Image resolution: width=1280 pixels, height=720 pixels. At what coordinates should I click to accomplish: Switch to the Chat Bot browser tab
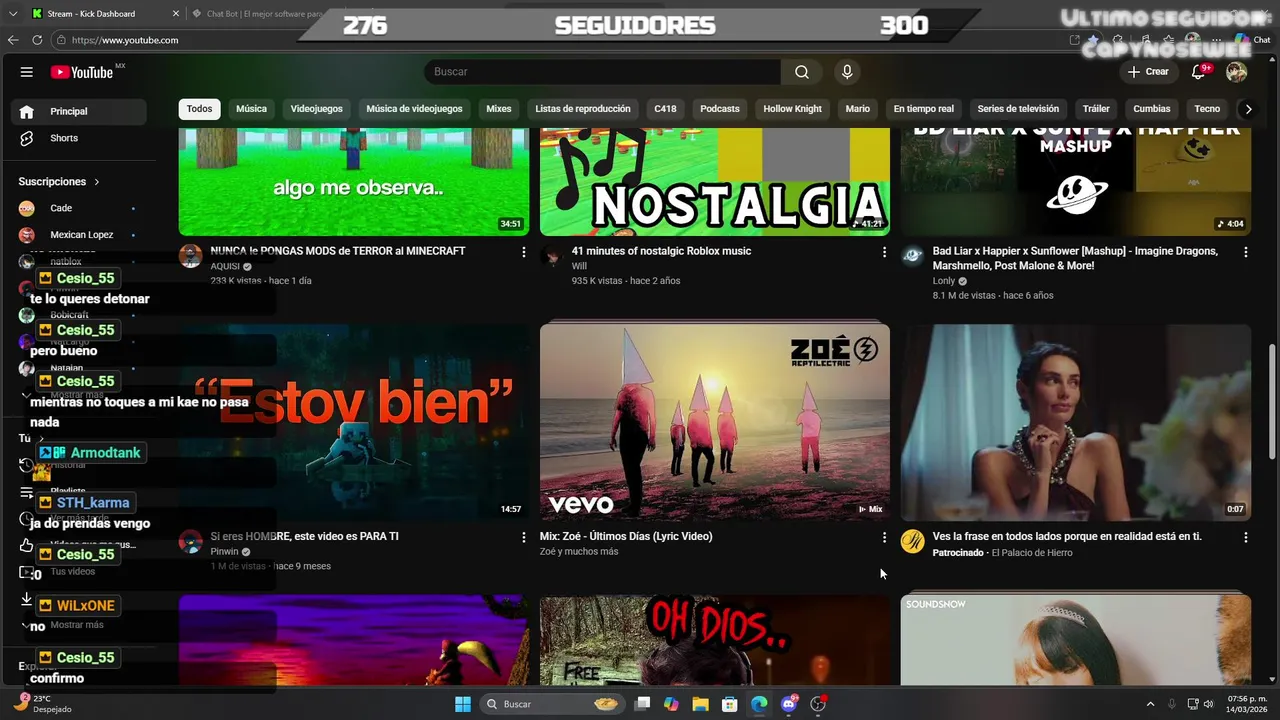click(265, 14)
